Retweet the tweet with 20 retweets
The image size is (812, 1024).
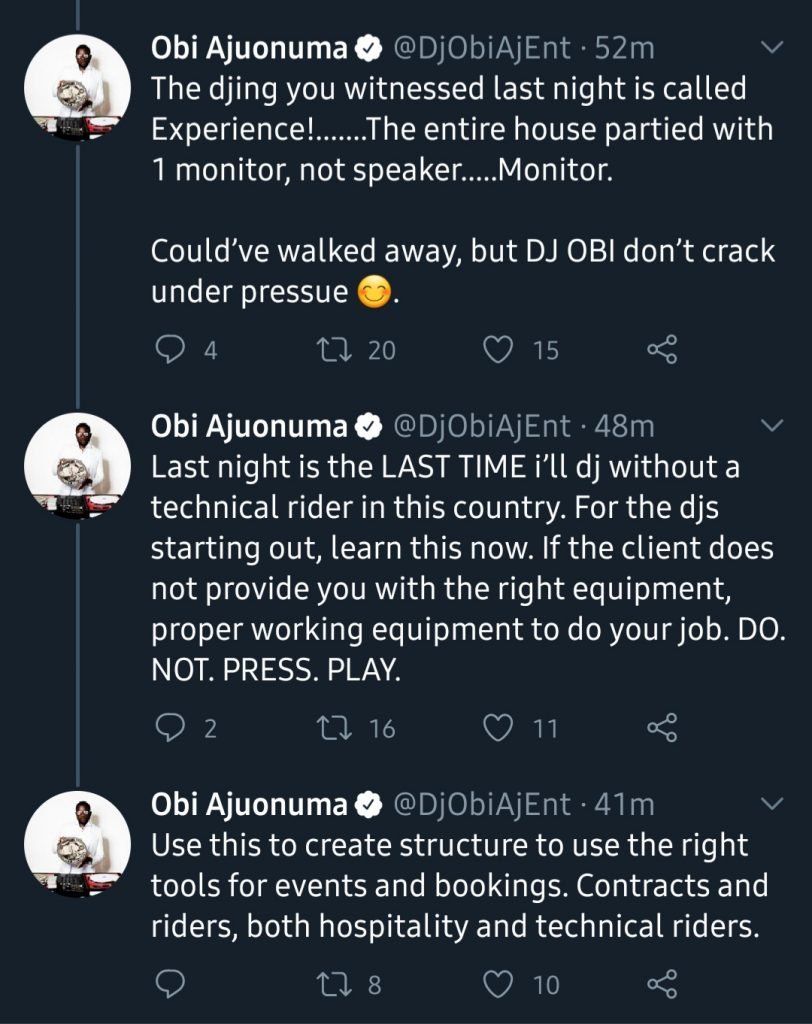point(329,349)
